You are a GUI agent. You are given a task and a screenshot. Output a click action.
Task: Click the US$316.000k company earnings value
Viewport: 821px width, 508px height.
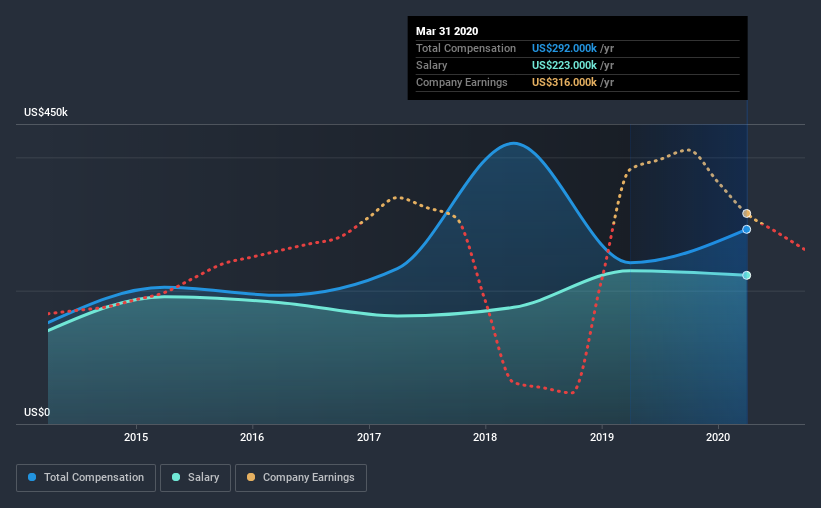coord(564,82)
